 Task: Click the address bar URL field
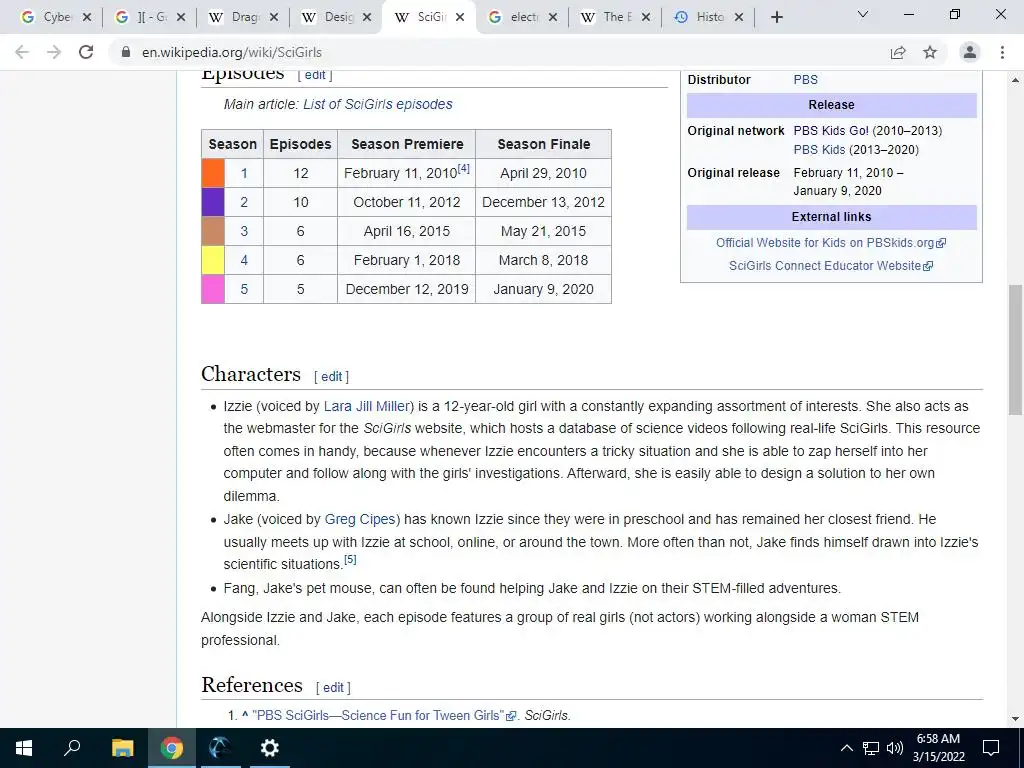point(232,52)
